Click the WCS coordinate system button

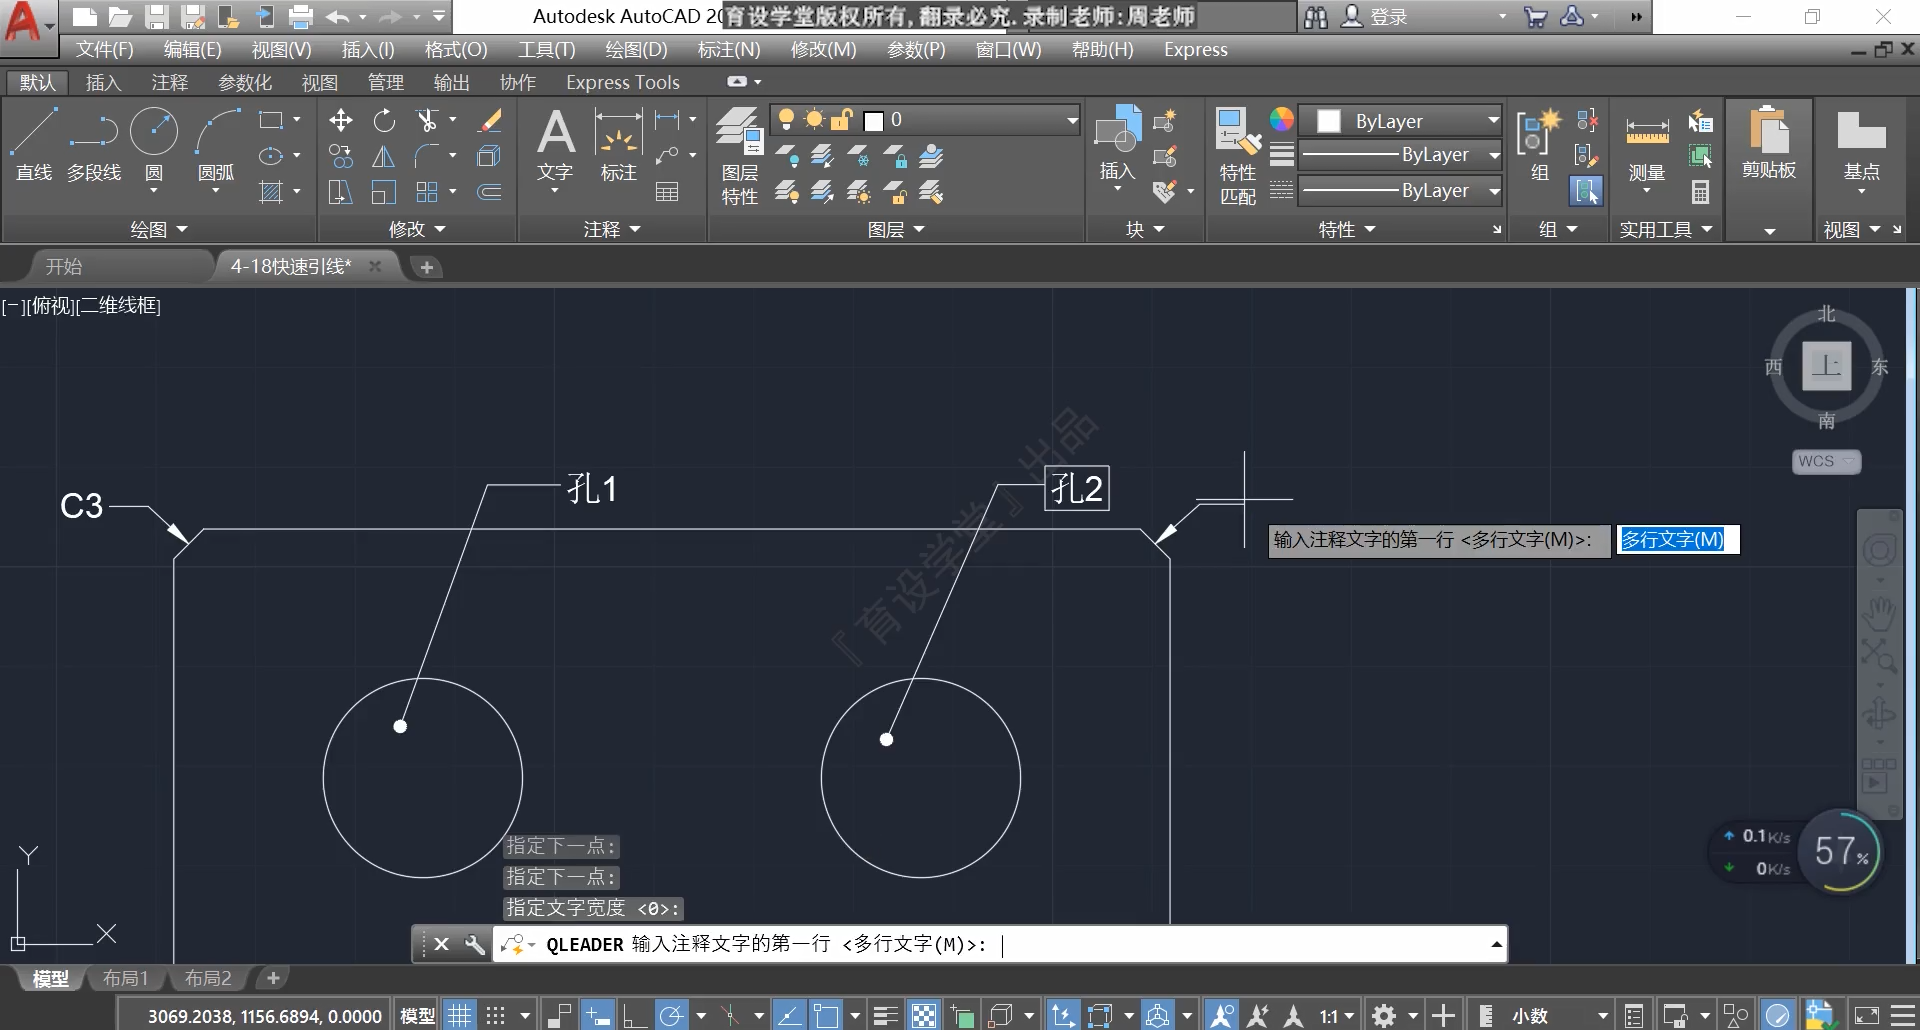(x=1825, y=461)
